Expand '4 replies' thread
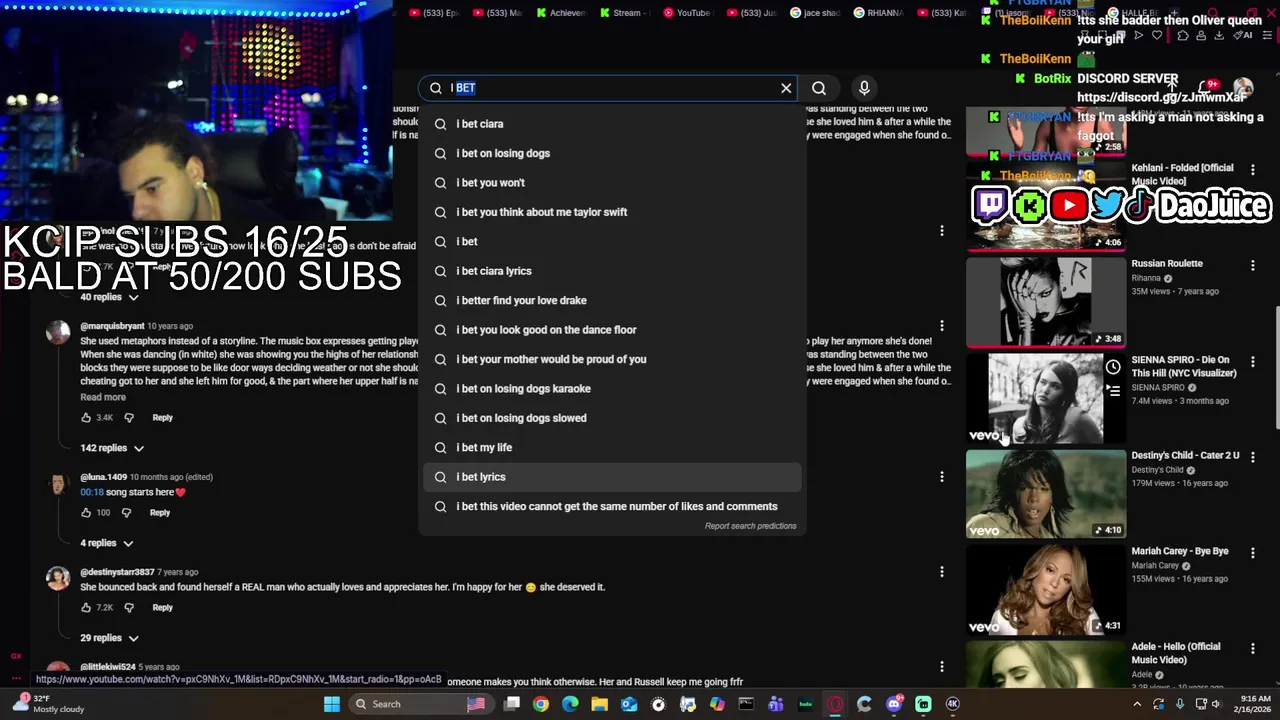This screenshot has height=720, width=1280. (106, 543)
